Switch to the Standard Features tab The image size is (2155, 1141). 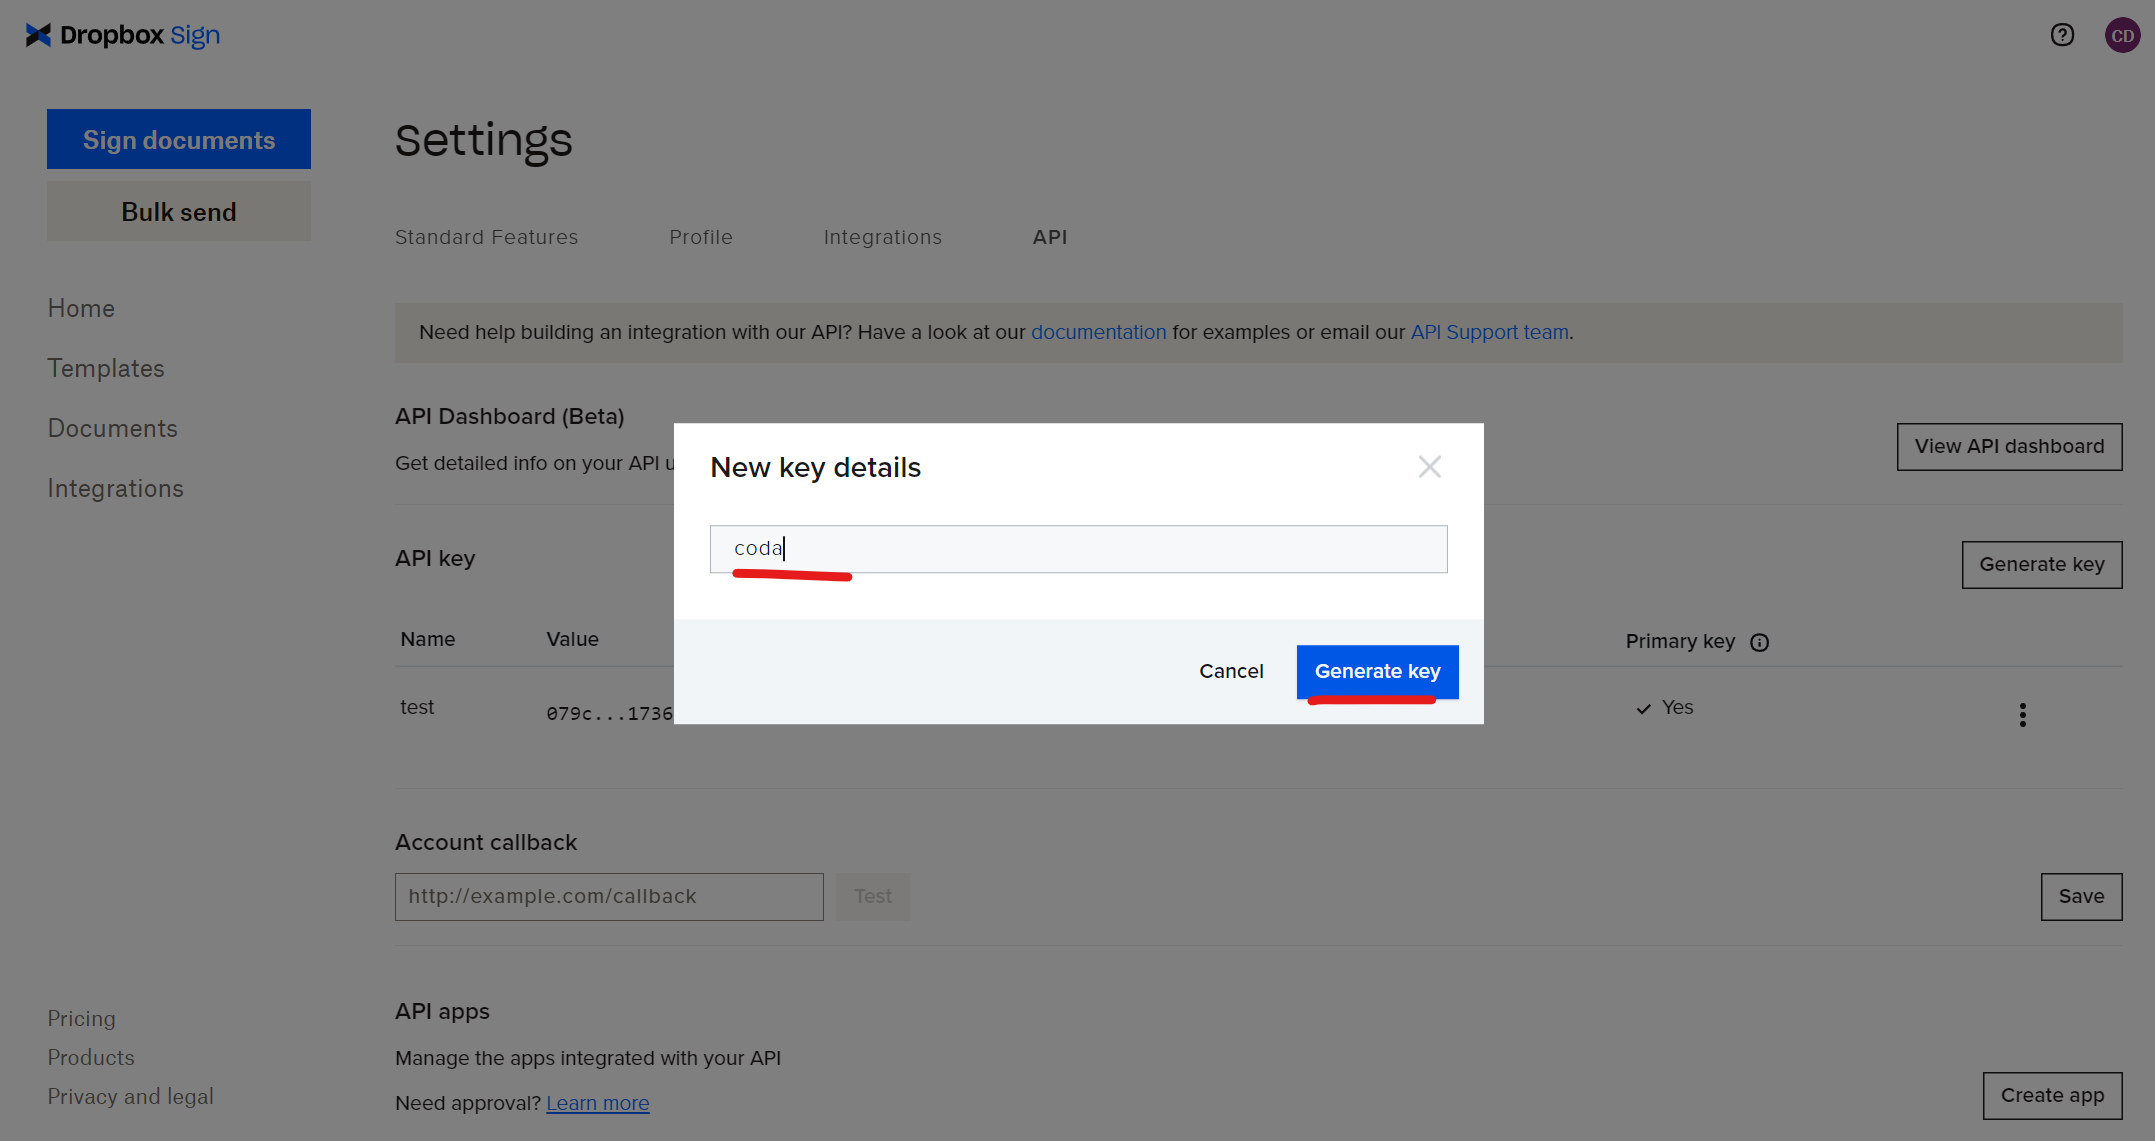coord(486,237)
